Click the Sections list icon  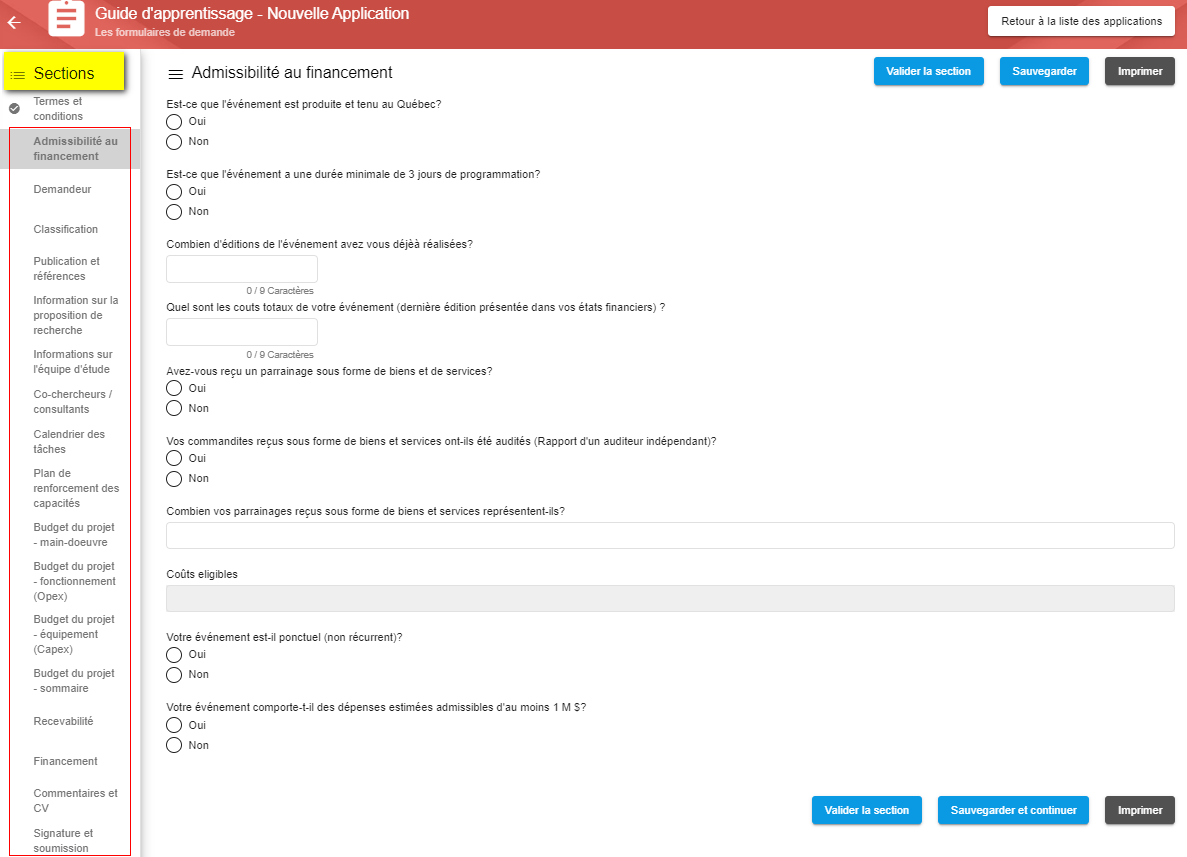(18, 75)
